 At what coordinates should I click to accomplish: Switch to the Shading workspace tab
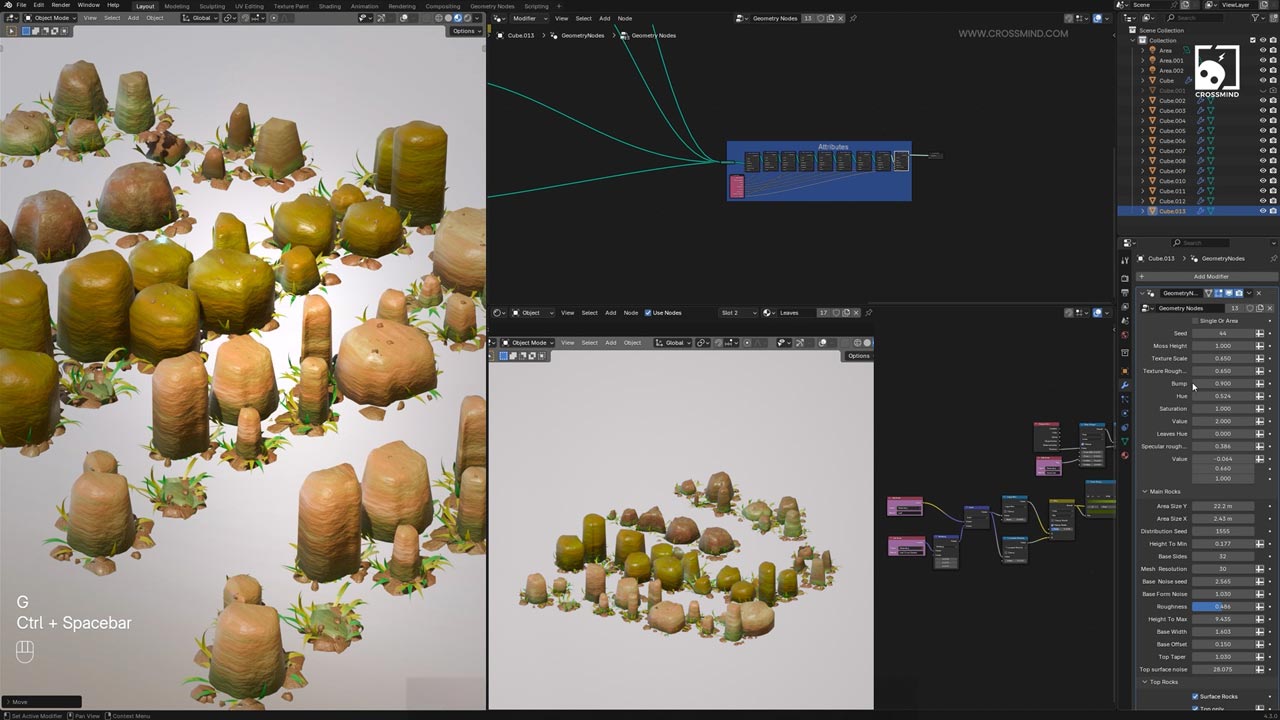(x=329, y=6)
